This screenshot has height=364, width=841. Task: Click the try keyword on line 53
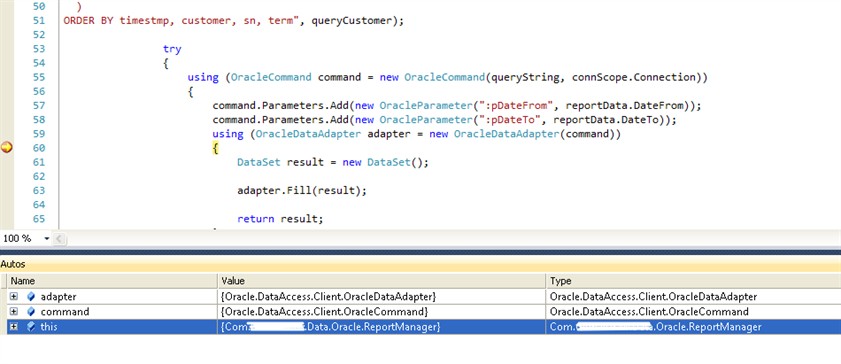(172, 49)
